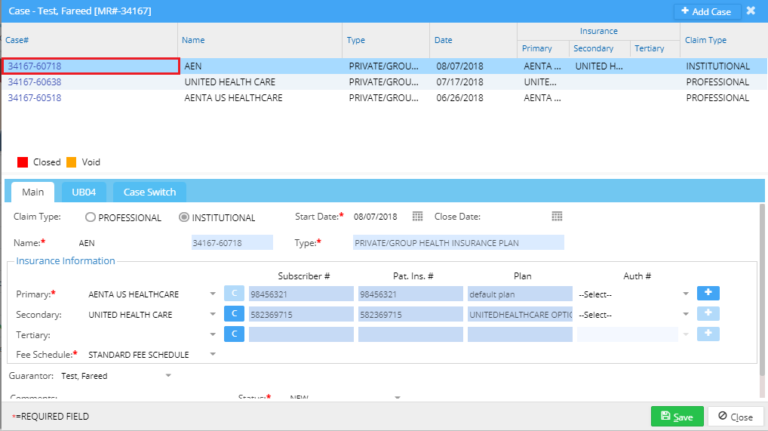This screenshot has width=768, height=431.
Task: Open case link 34167-60518
Action: click(34, 97)
